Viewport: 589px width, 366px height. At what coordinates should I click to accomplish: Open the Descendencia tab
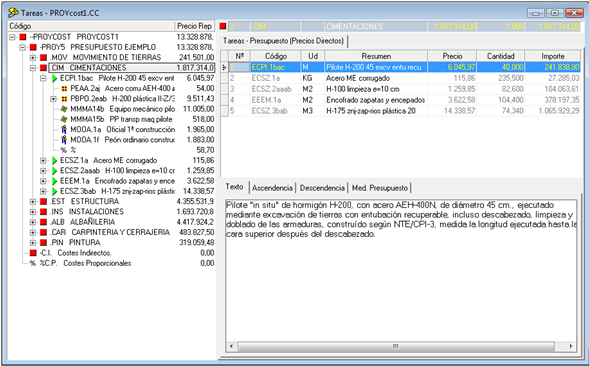tap(322, 188)
